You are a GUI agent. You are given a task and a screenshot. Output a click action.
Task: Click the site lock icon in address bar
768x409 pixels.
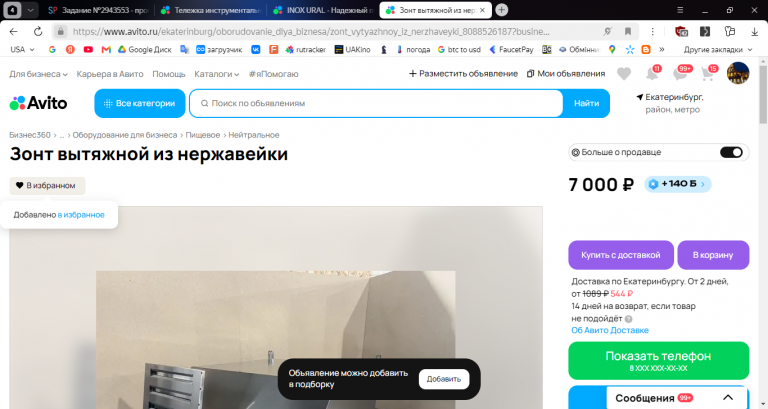[x=60, y=31]
